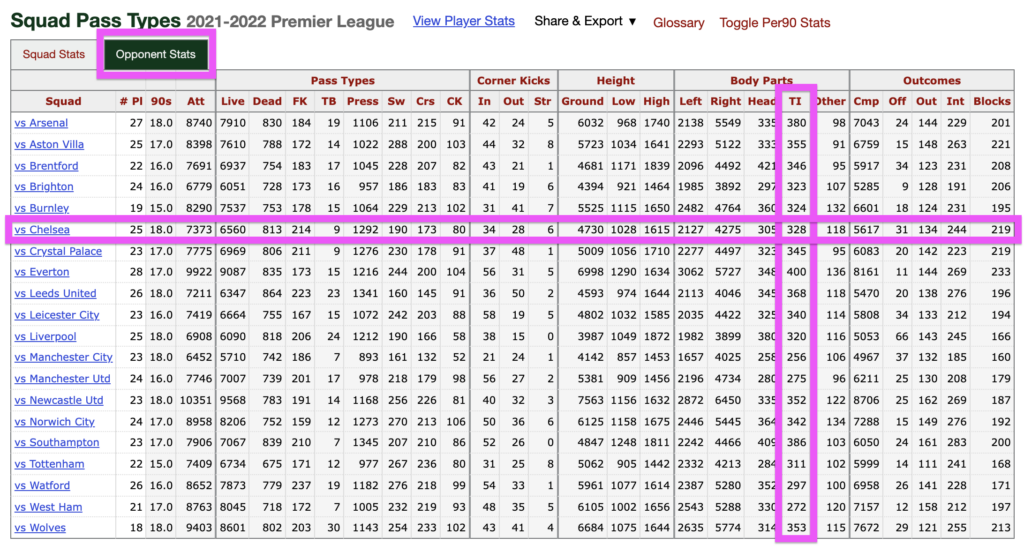Sort by the Left column header
The width and height of the screenshot is (1024, 551).
tap(690, 101)
